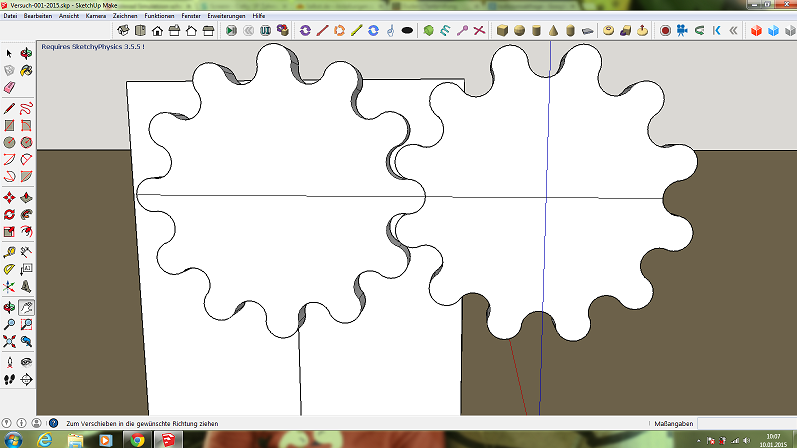Open the Kamera menu
Image resolution: width=797 pixels, height=448 pixels.
pos(96,17)
